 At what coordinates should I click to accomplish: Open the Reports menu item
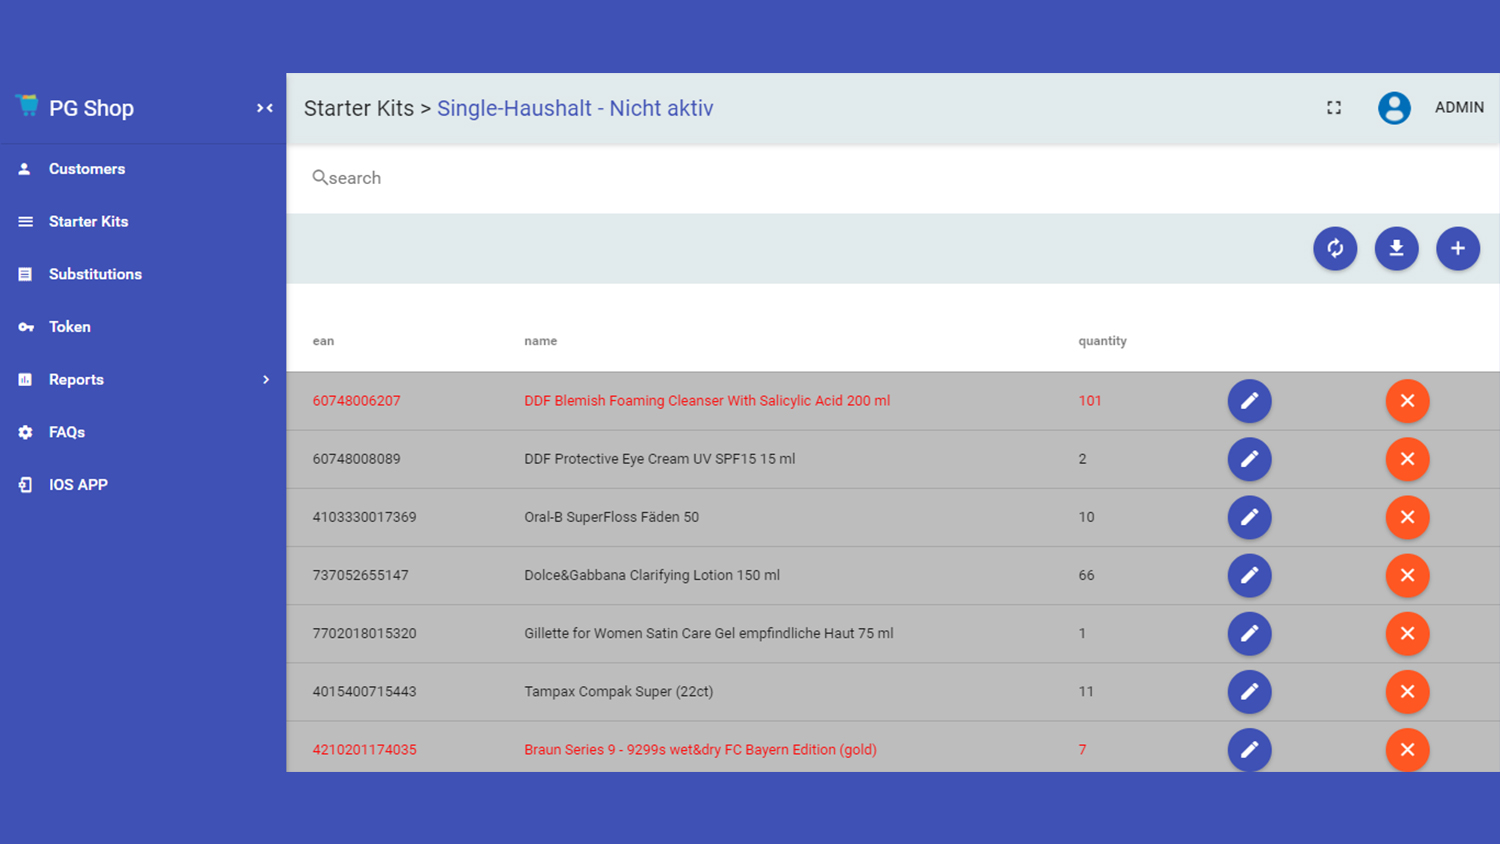[143, 380]
